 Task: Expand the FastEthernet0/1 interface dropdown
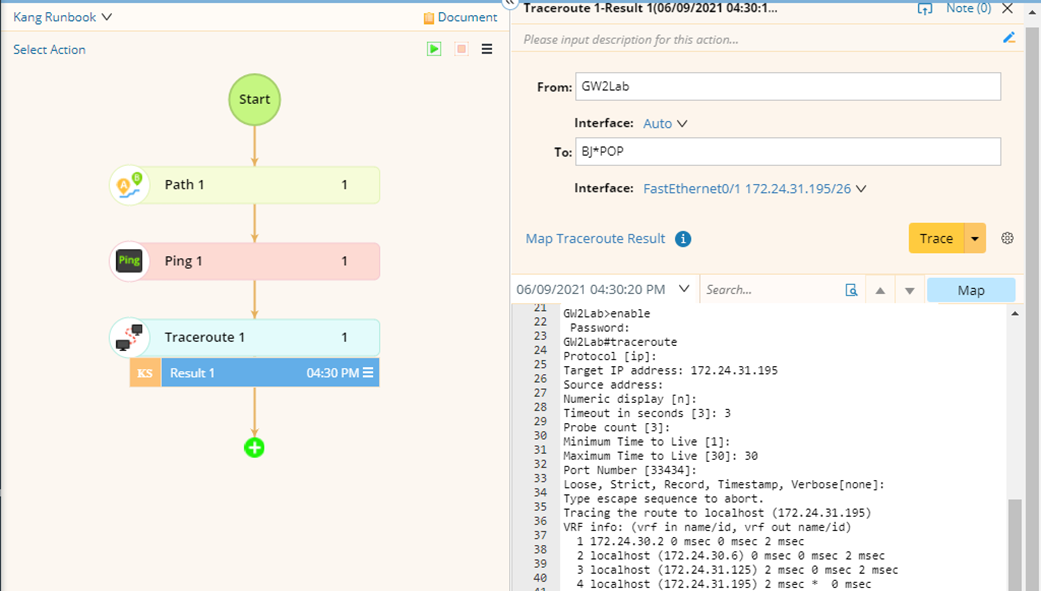tap(755, 188)
